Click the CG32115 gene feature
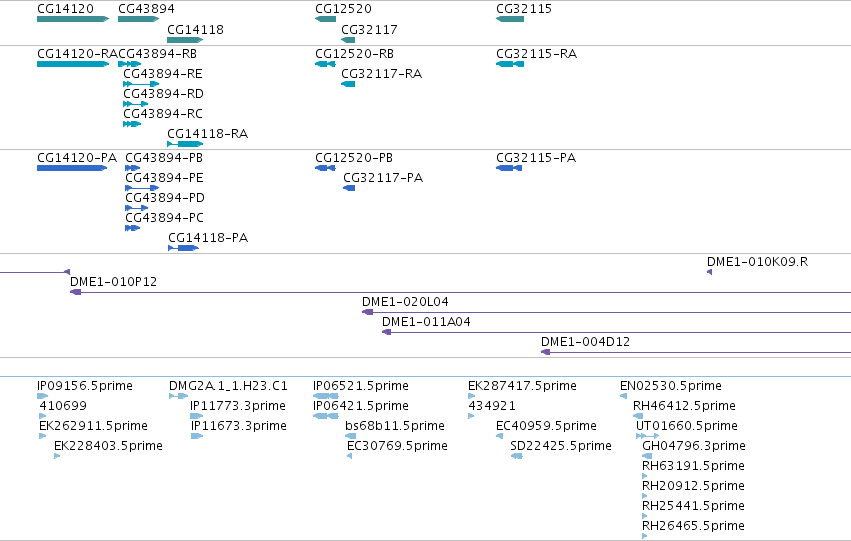851x541 pixels. point(510,19)
